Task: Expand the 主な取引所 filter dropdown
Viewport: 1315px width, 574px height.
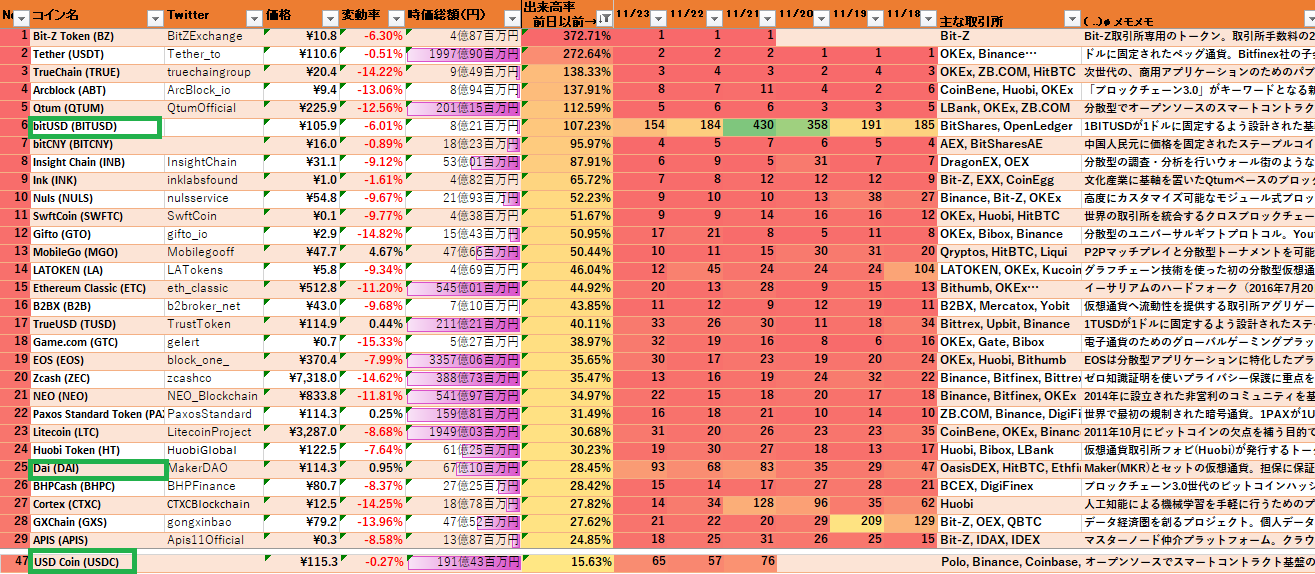Action: (x=1071, y=18)
